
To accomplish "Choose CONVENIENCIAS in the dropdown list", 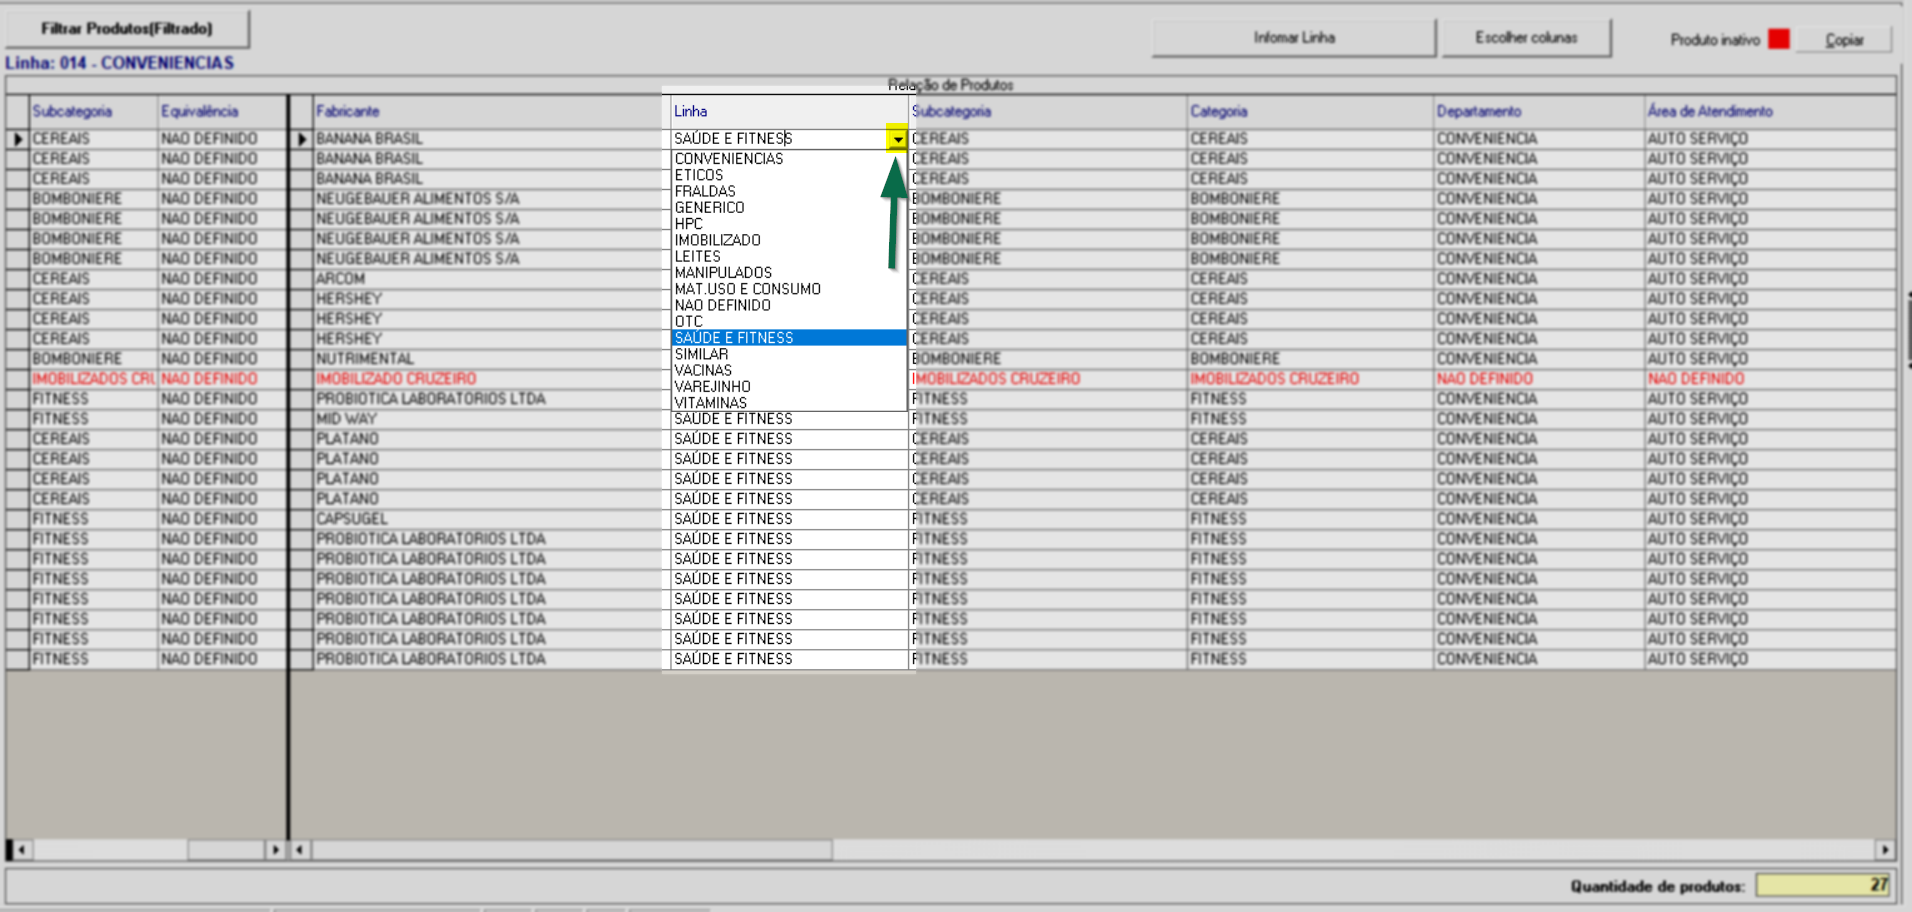I will pyautogui.click(x=729, y=159).
